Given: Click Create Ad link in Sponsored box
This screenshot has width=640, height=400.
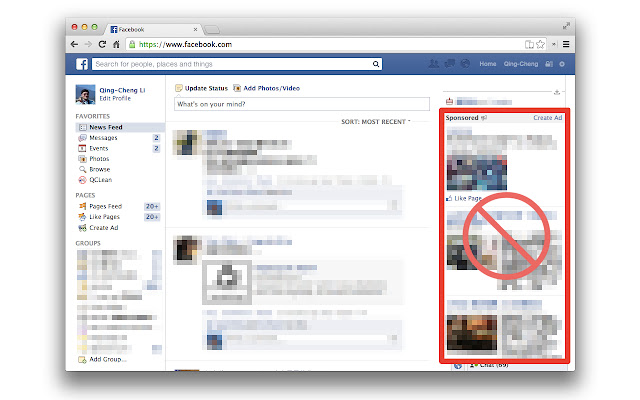Looking at the screenshot, I should pos(548,118).
